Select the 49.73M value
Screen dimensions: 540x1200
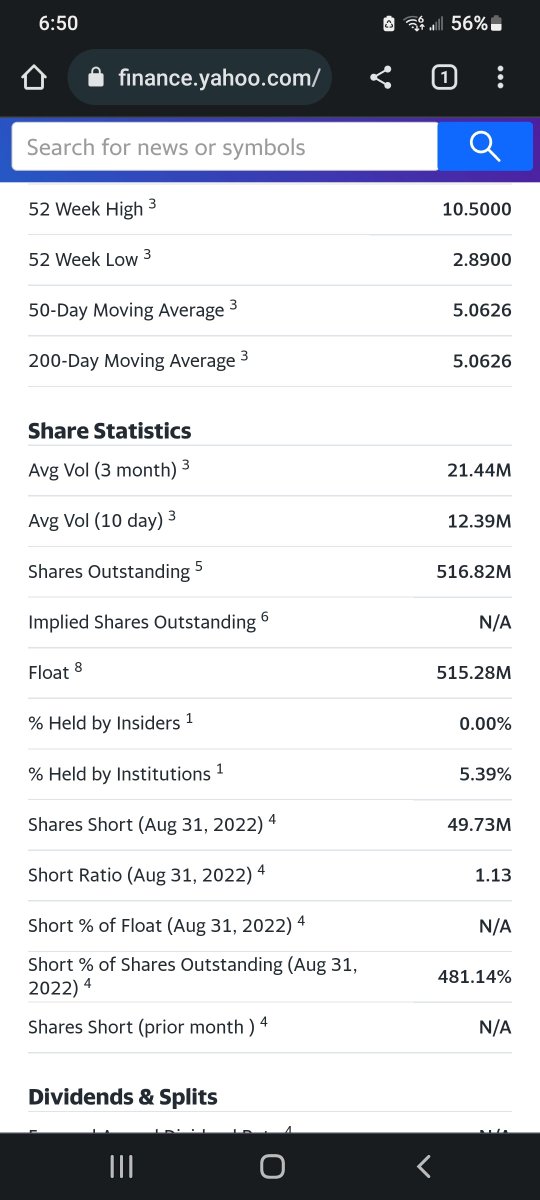(x=479, y=825)
